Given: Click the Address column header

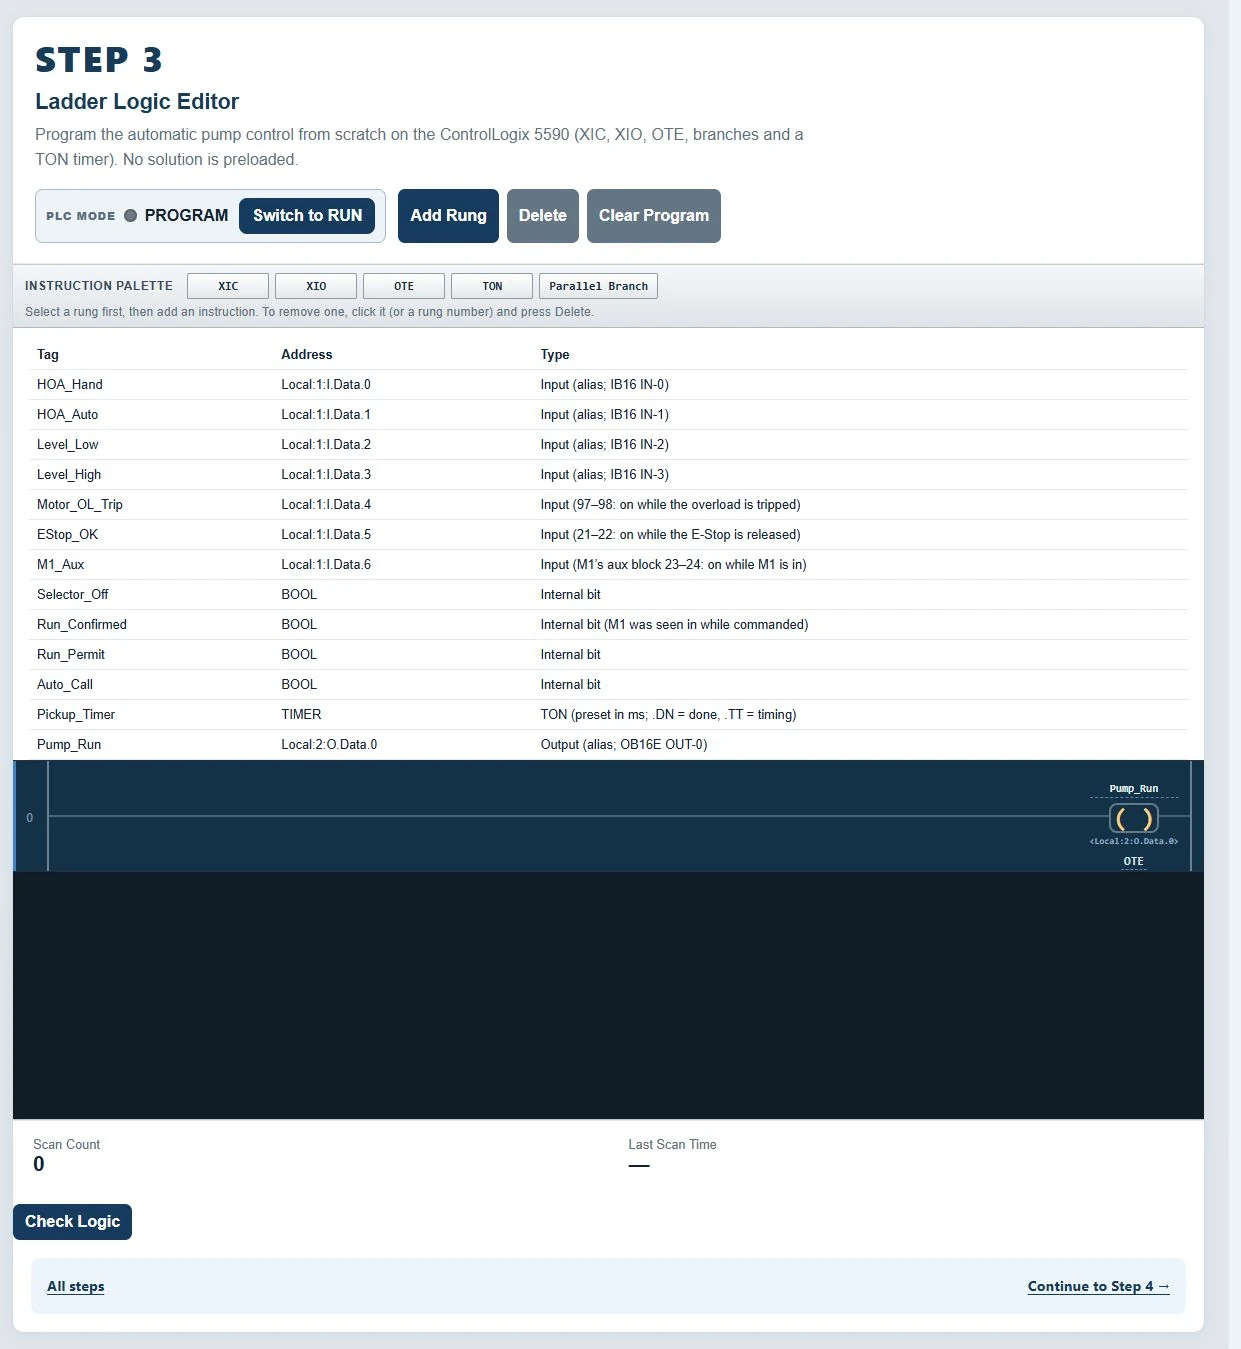Looking at the screenshot, I should tap(307, 355).
